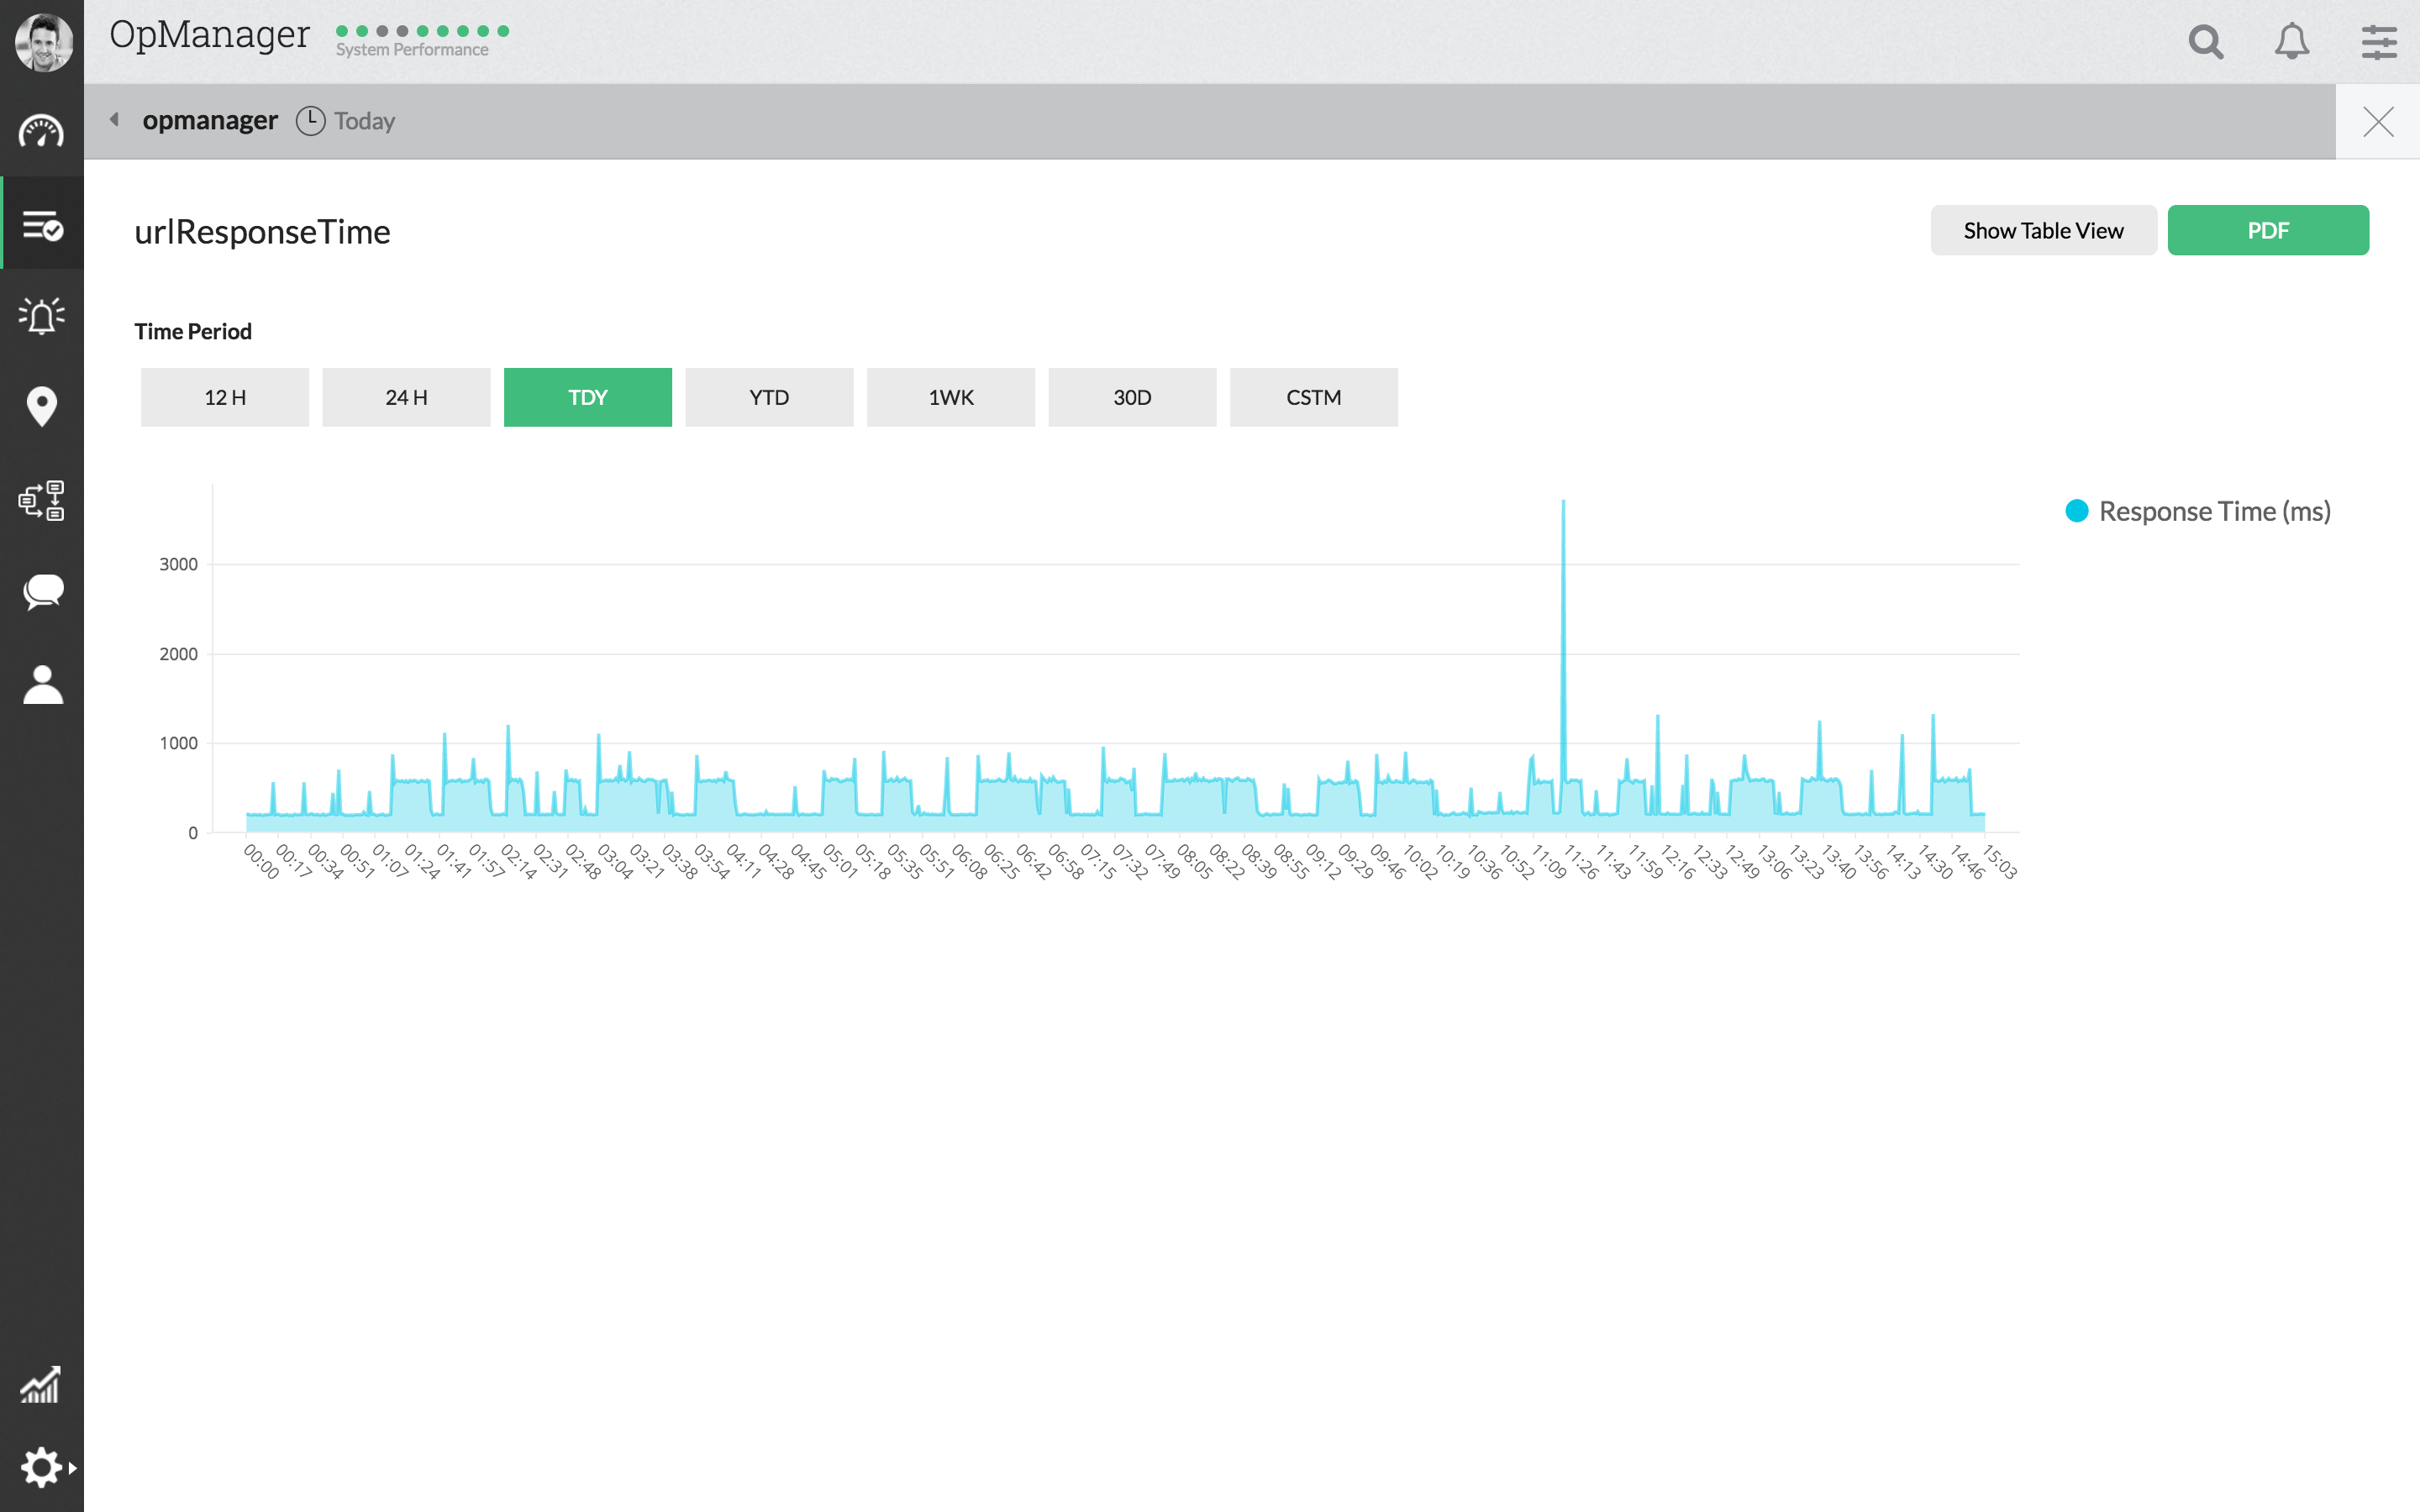Open the notifications bell icon

[x=2292, y=42]
